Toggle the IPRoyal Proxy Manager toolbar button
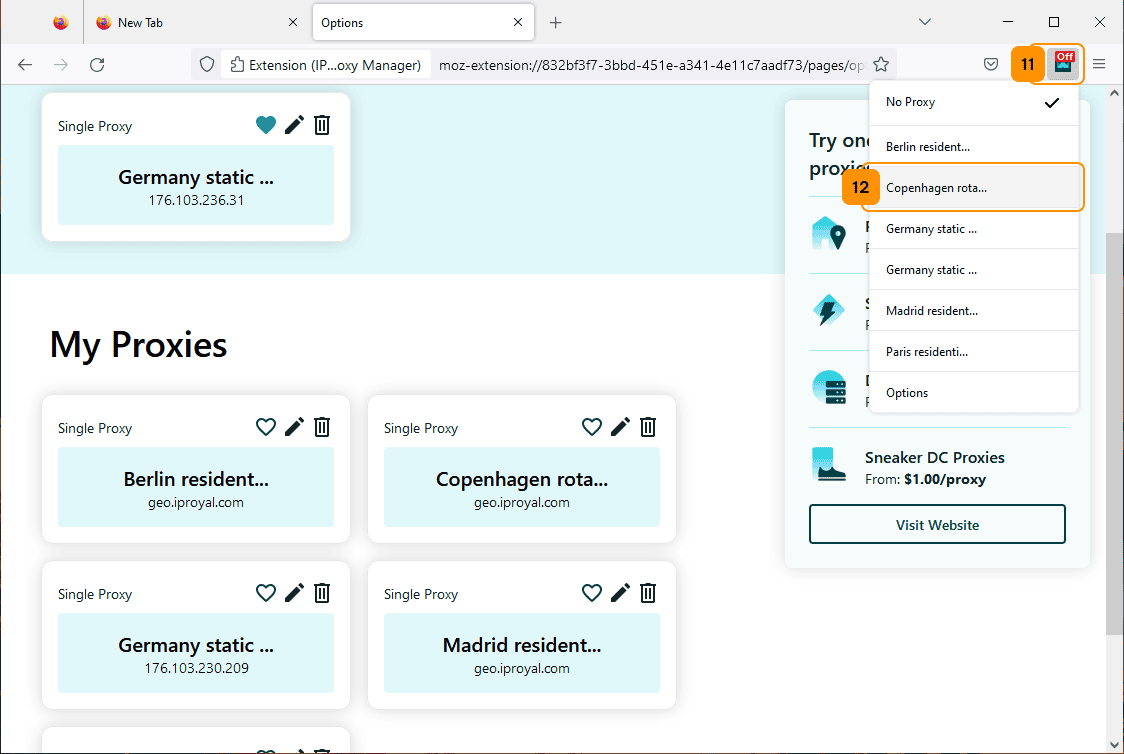This screenshot has width=1124, height=754. [1063, 65]
